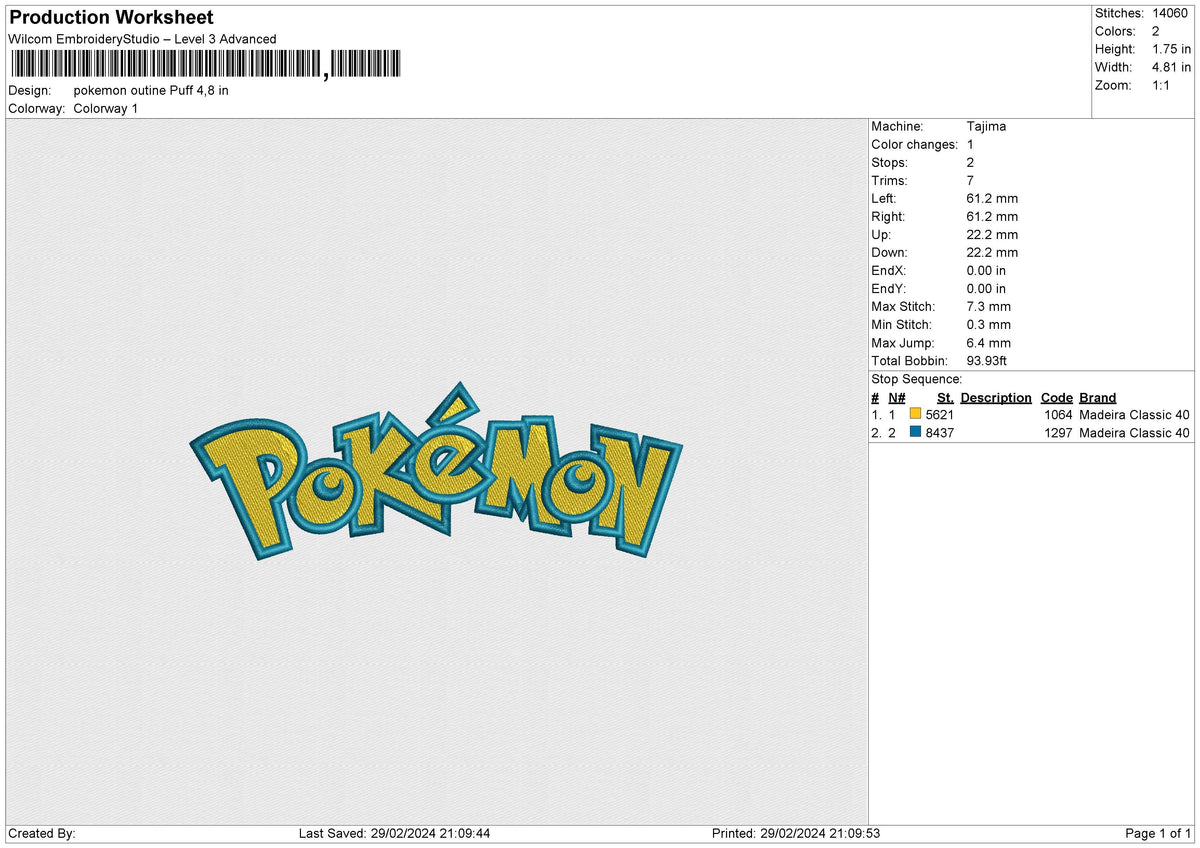Screen dimensions: 1200x848
Task: Select the trims value '7'
Action: [x=972, y=180]
